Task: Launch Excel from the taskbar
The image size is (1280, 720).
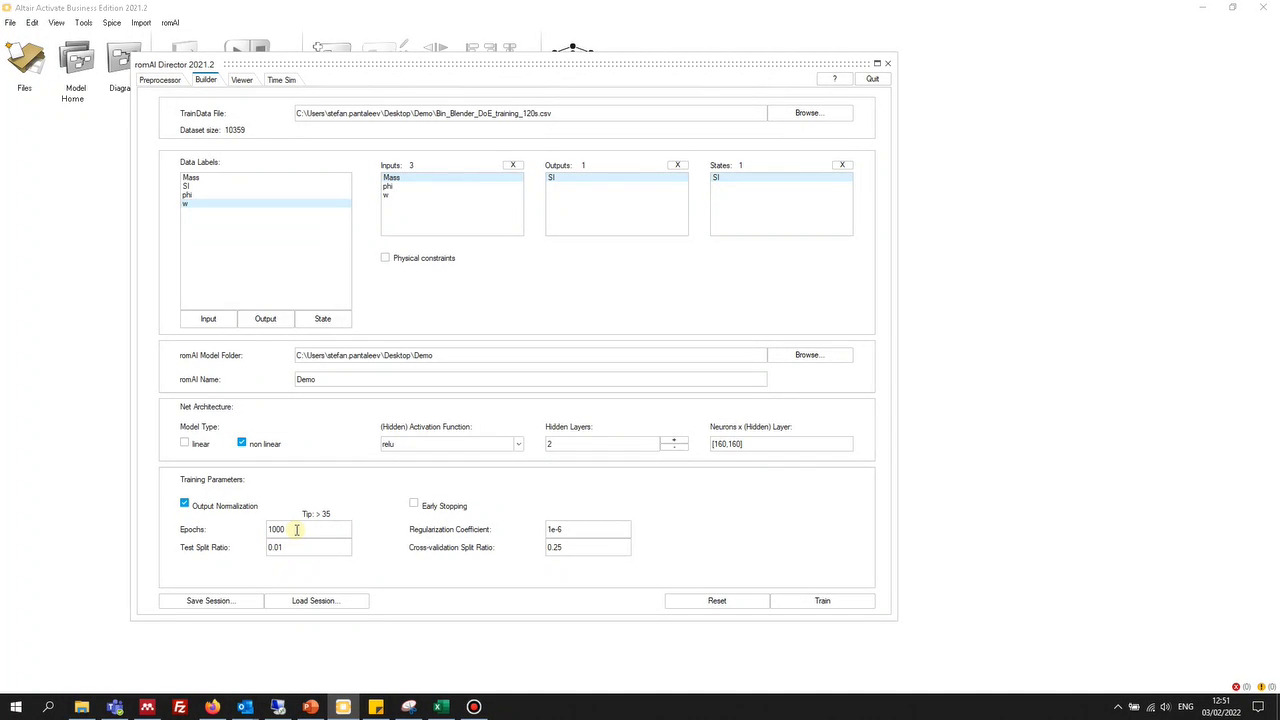Action: point(441,707)
